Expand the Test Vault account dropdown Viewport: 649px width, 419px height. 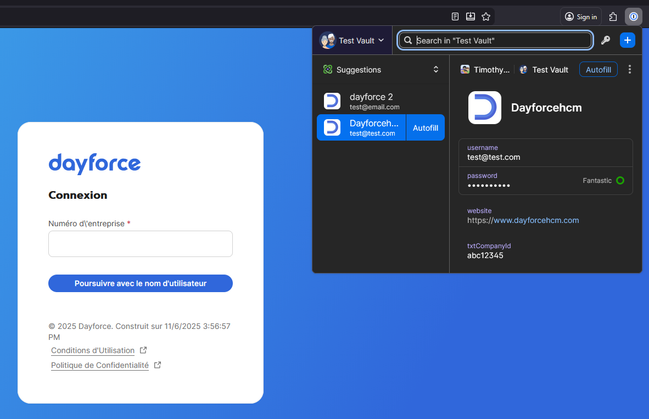(352, 41)
